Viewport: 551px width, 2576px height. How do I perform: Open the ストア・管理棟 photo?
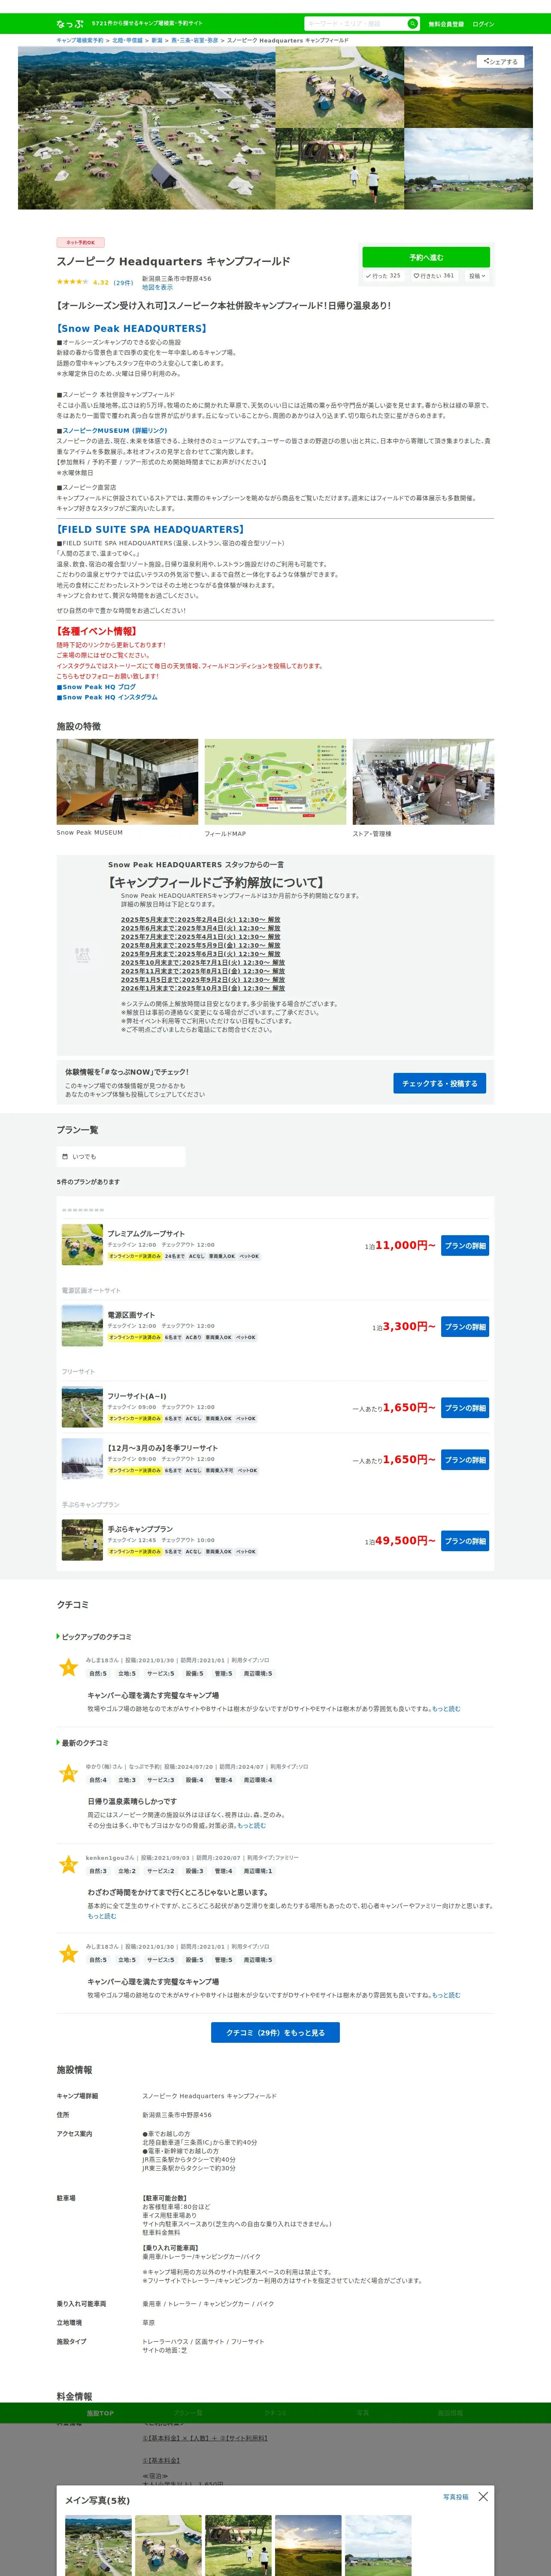pos(423,782)
